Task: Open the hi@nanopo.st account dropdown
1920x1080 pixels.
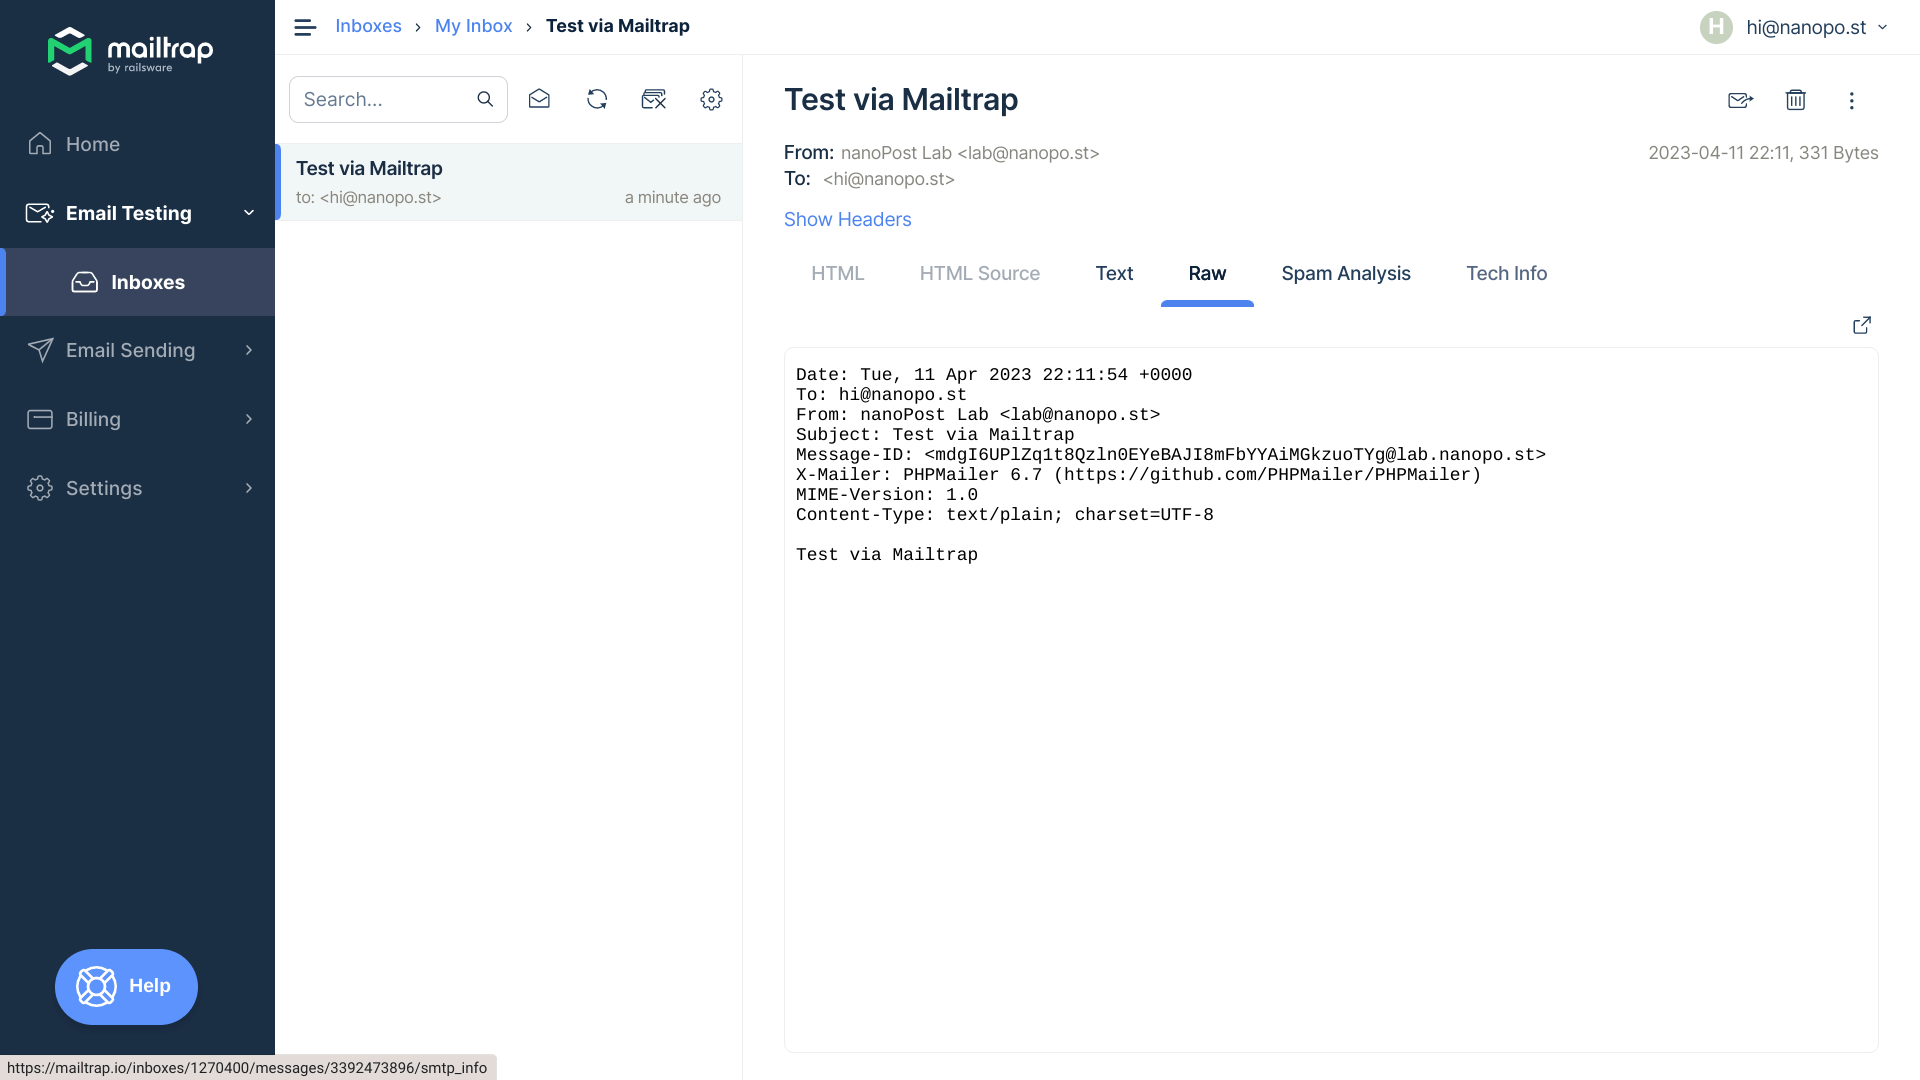Action: tap(1816, 27)
